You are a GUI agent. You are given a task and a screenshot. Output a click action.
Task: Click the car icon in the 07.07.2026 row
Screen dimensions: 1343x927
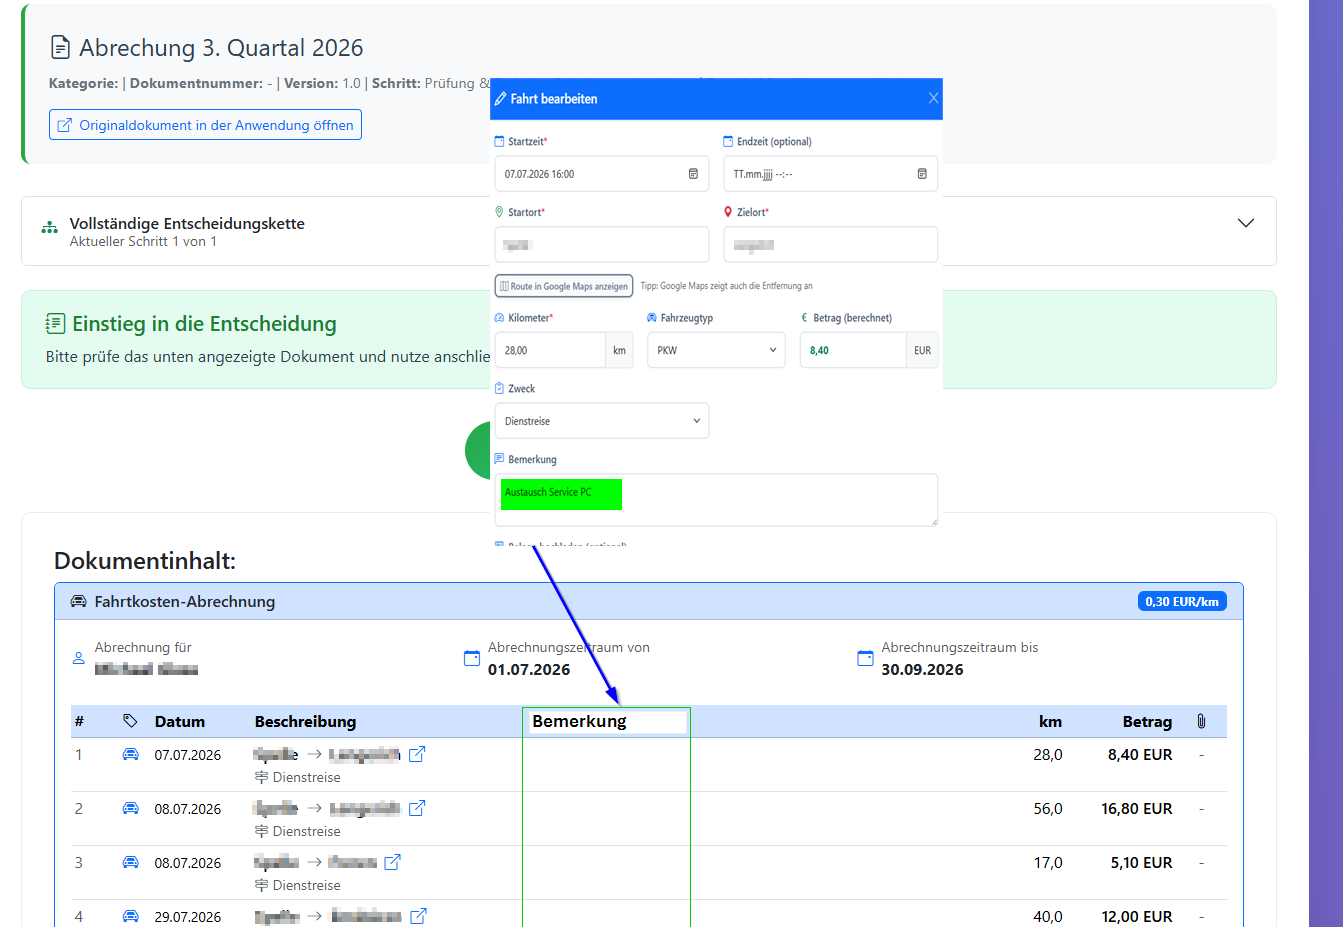pyautogui.click(x=131, y=754)
